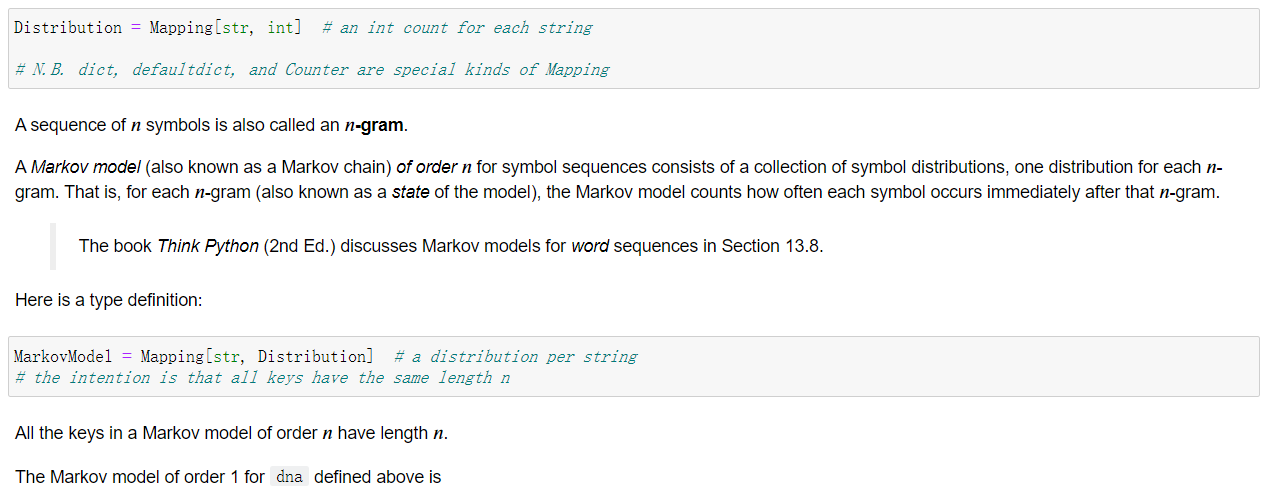Place the cursor on 'int' in Mapping[str, int]
This screenshot has height=497, width=1277.
click(x=281, y=28)
